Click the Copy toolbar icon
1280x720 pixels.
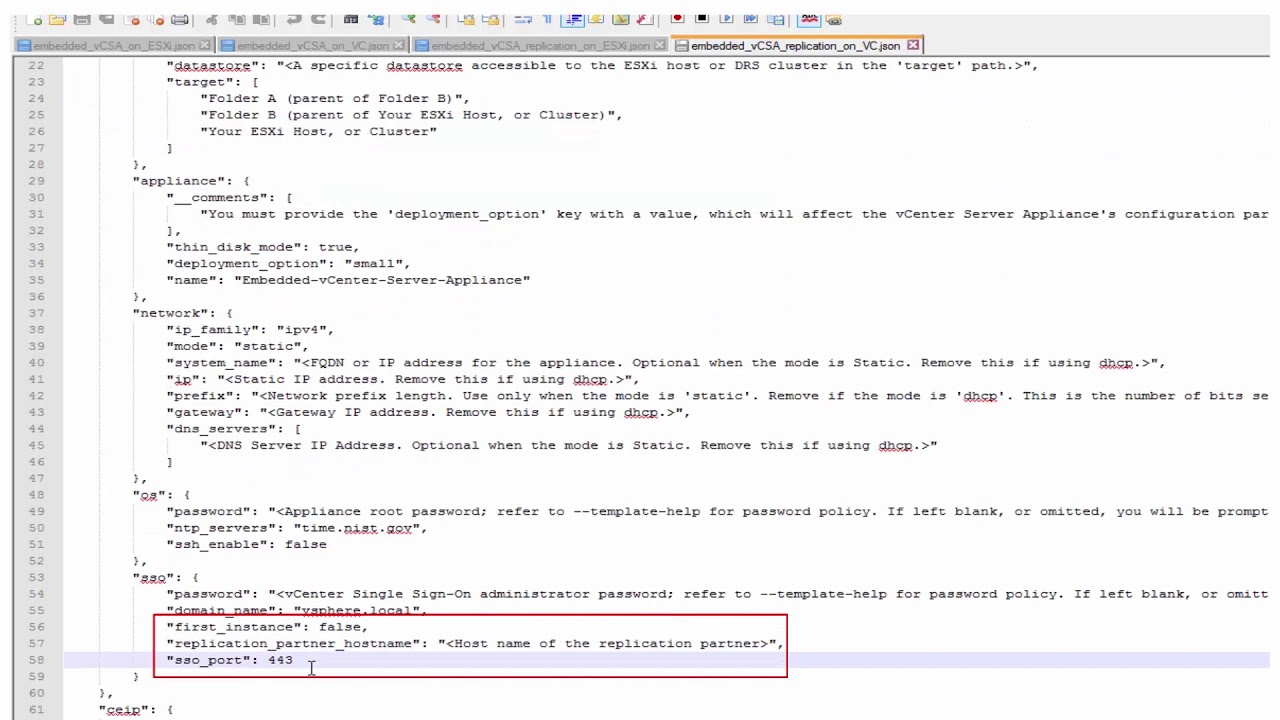(236, 19)
